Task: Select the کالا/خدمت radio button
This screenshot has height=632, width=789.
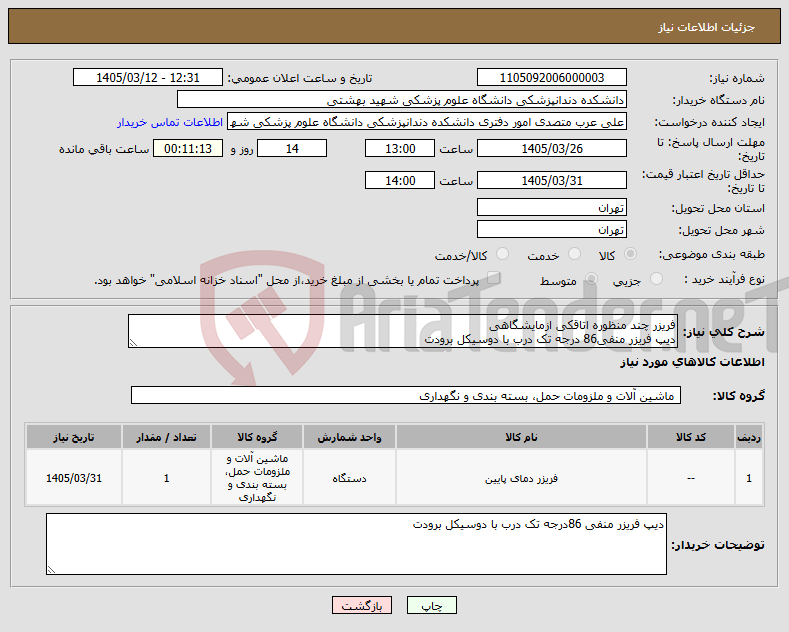Action: (x=502, y=254)
